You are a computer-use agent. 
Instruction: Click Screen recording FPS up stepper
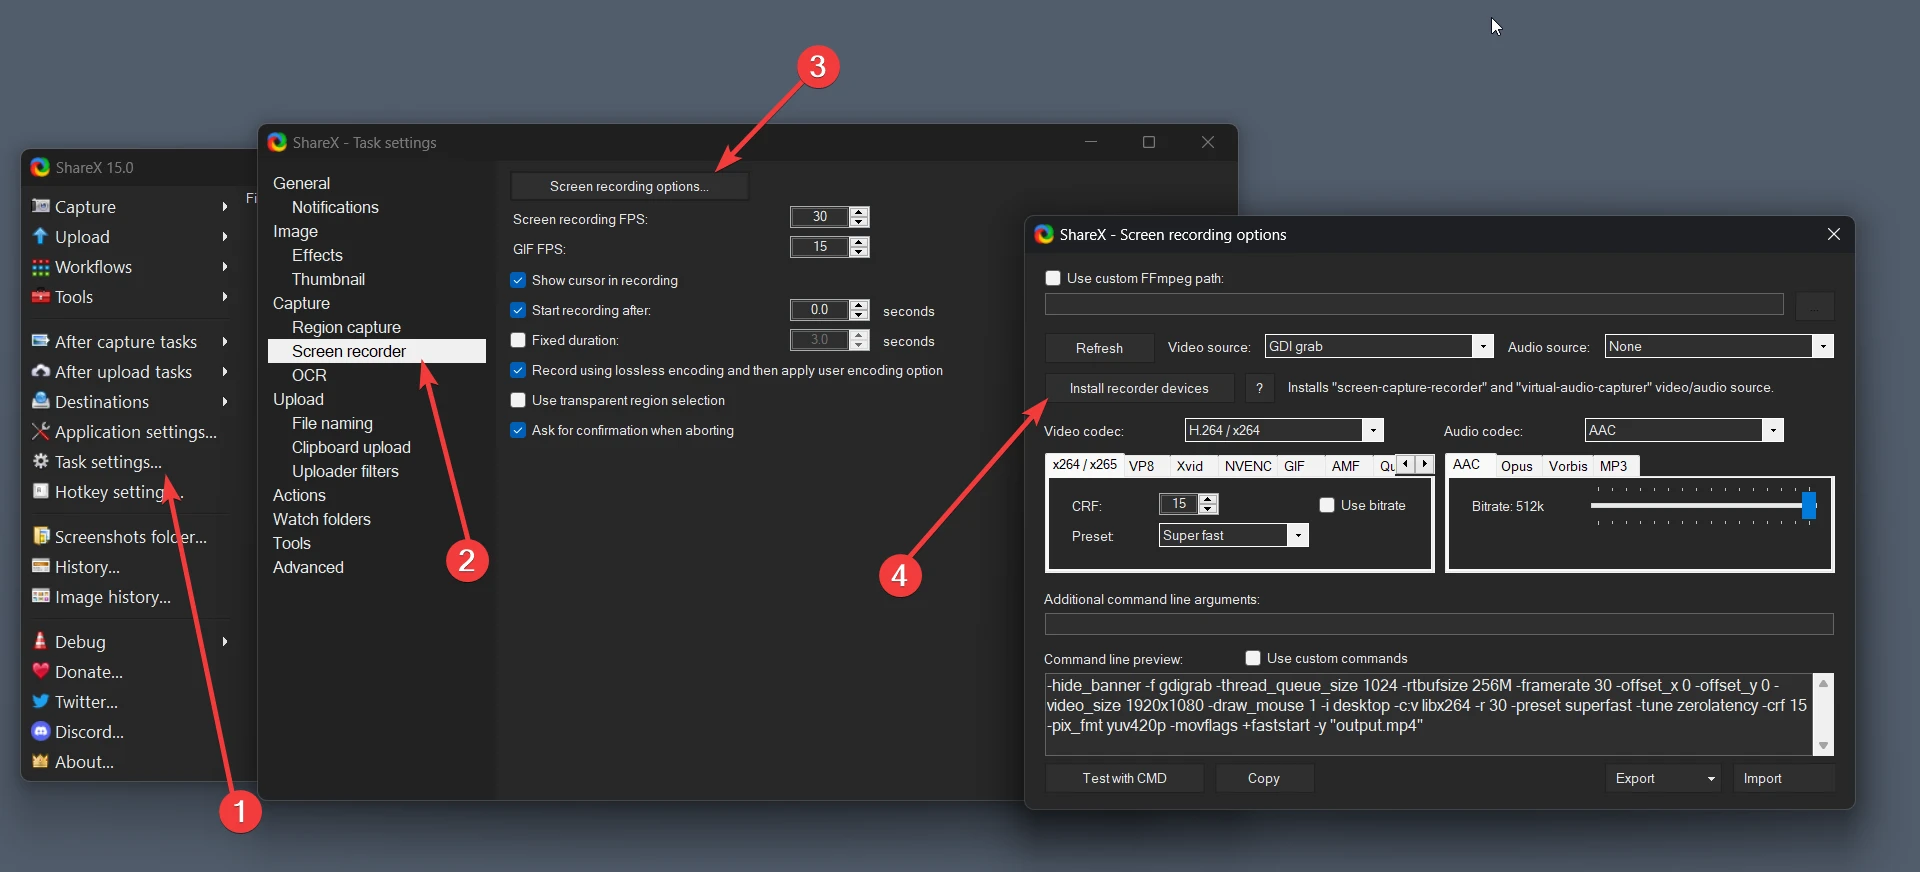[x=859, y=212]
